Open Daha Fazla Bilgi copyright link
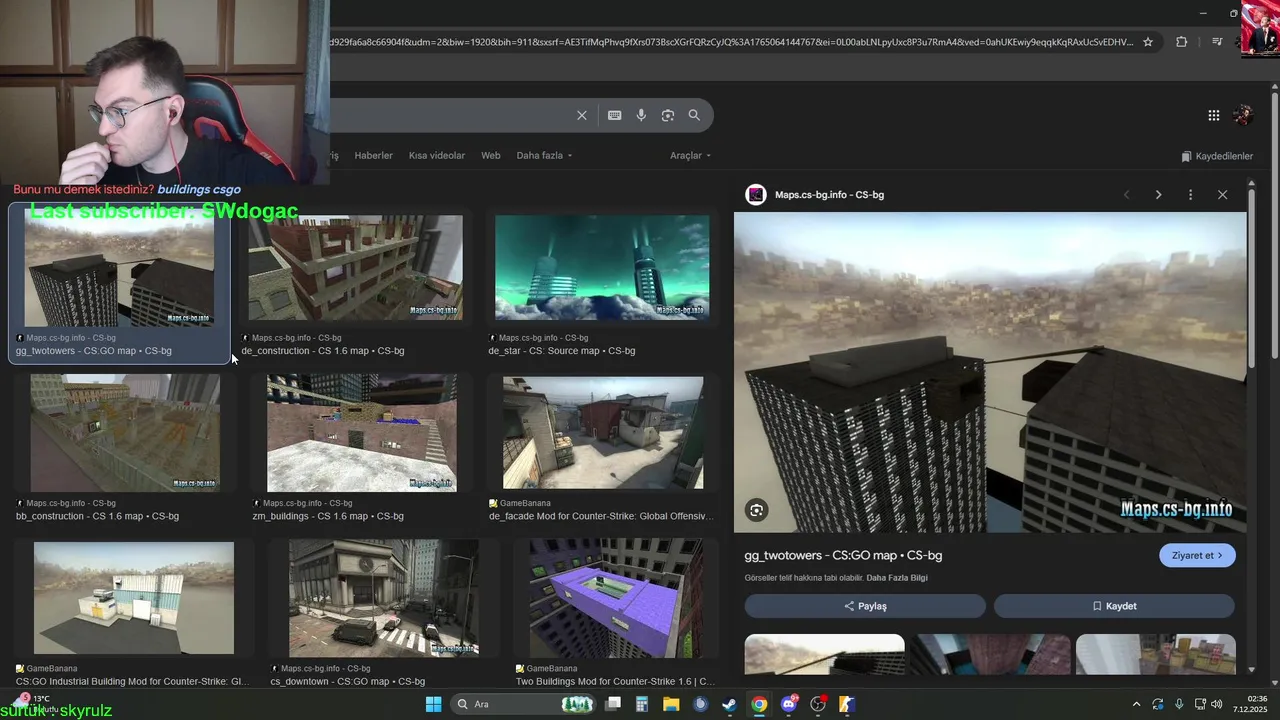Image resolution: width=1280 pixels, height=720 pixels. [x=897, y=578]
